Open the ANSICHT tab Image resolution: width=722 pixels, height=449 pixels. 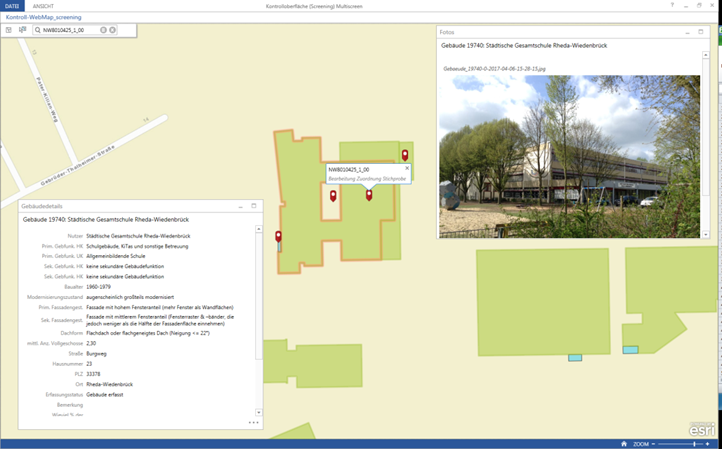click(x=43, y=6)
